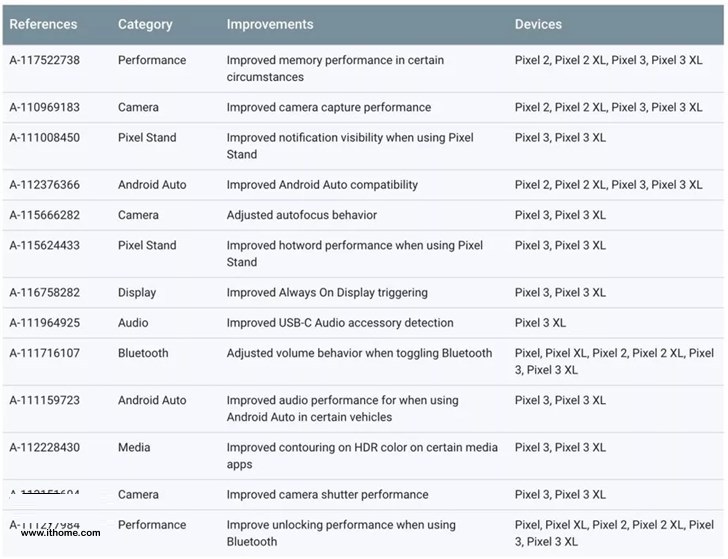Click reference A-112228430

[45, 447]
